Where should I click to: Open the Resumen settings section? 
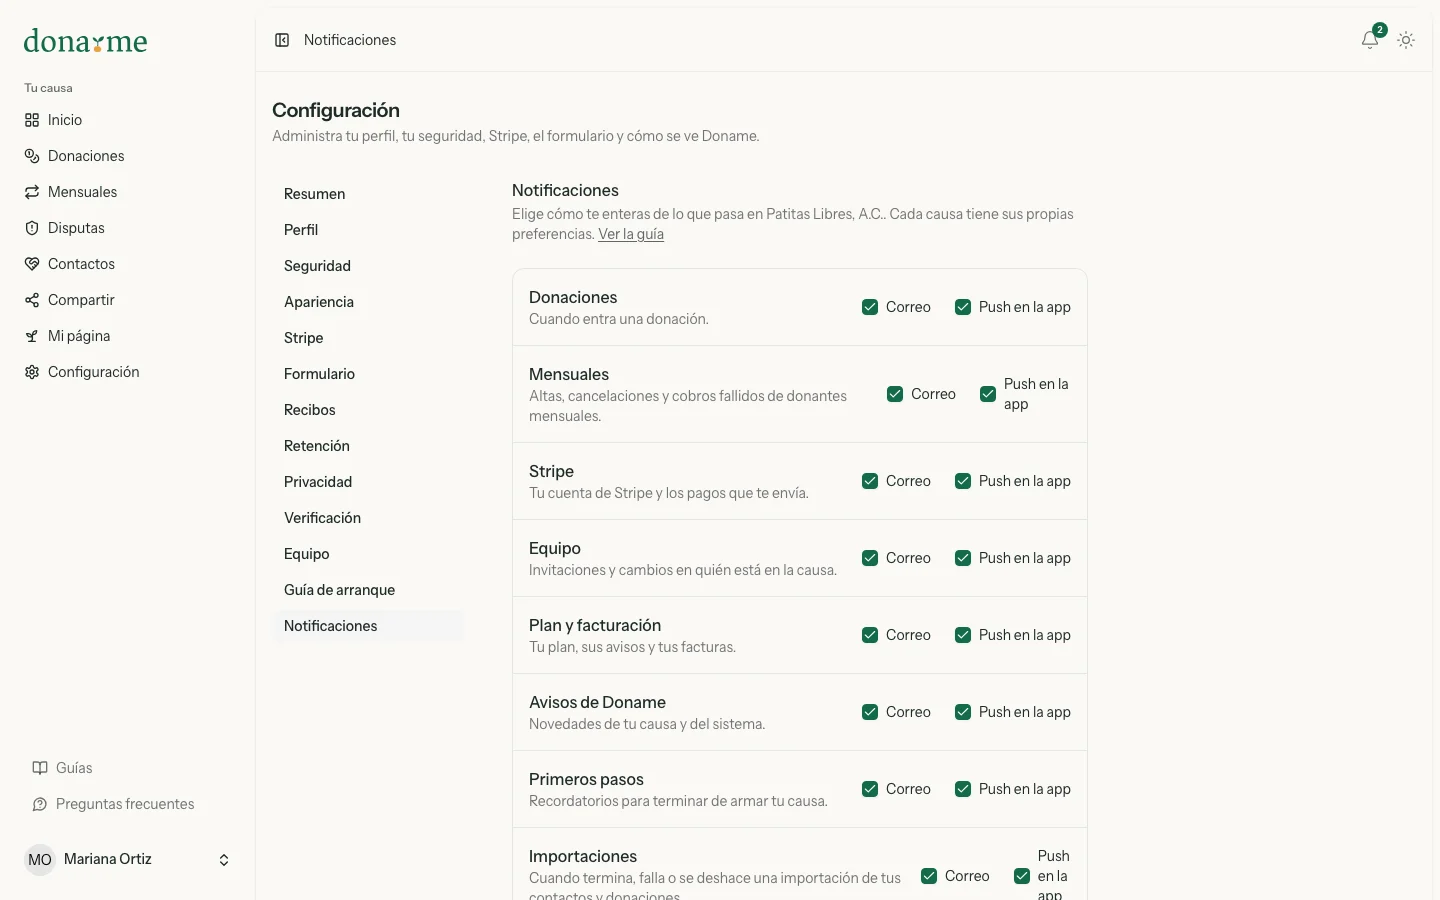[370, 194]
